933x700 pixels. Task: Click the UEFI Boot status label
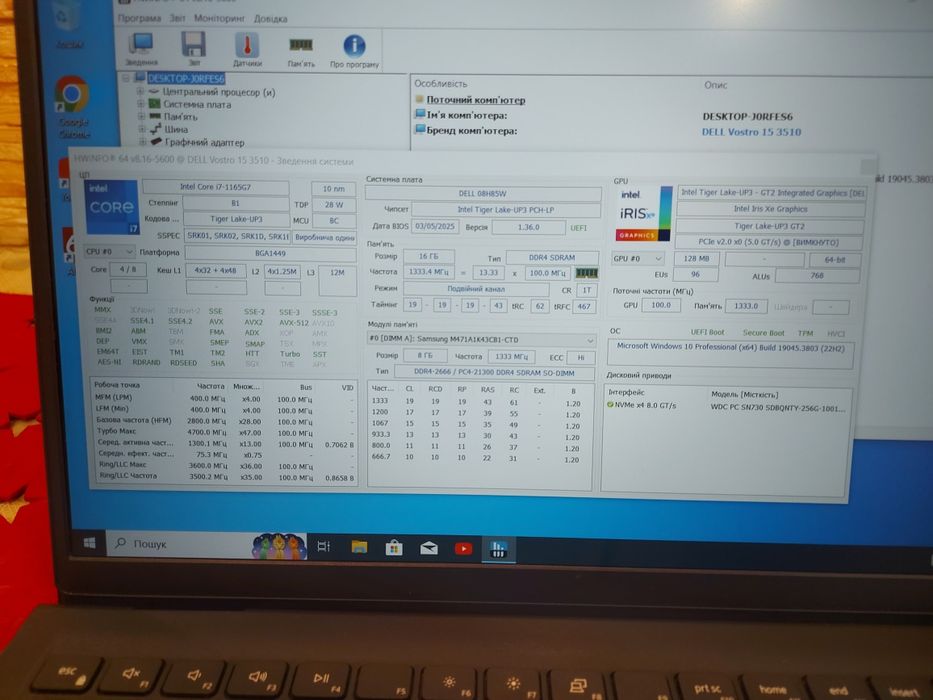click(x=707, y=332)
